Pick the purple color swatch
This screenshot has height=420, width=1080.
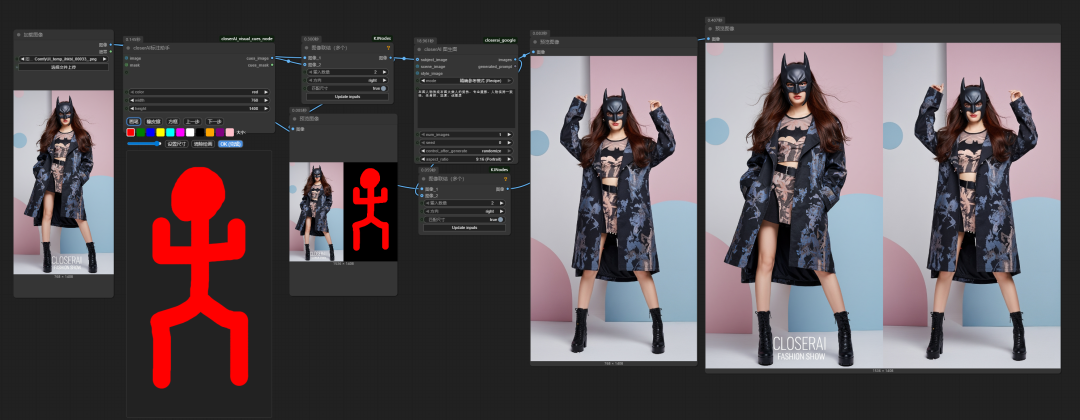point(220,132)
